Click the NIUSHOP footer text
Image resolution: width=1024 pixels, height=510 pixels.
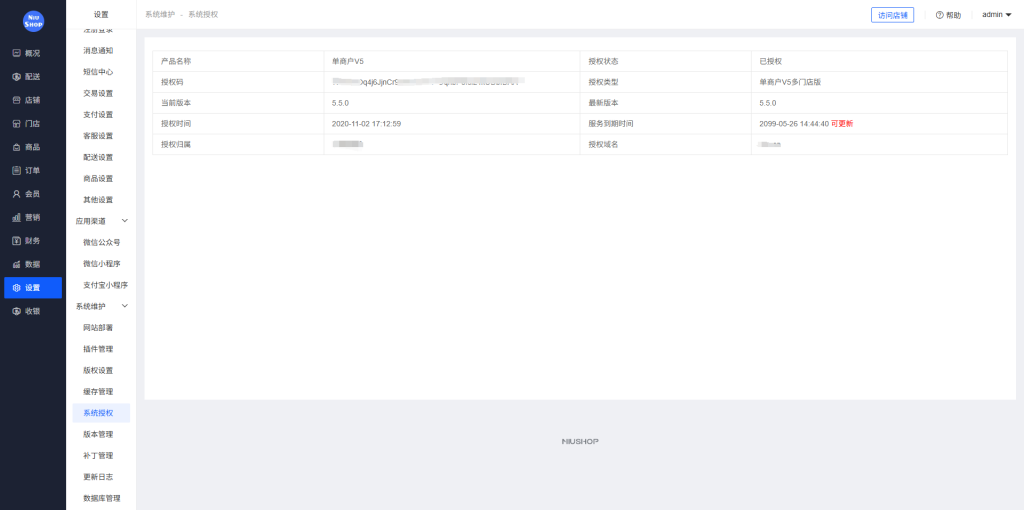pos(580,441)
